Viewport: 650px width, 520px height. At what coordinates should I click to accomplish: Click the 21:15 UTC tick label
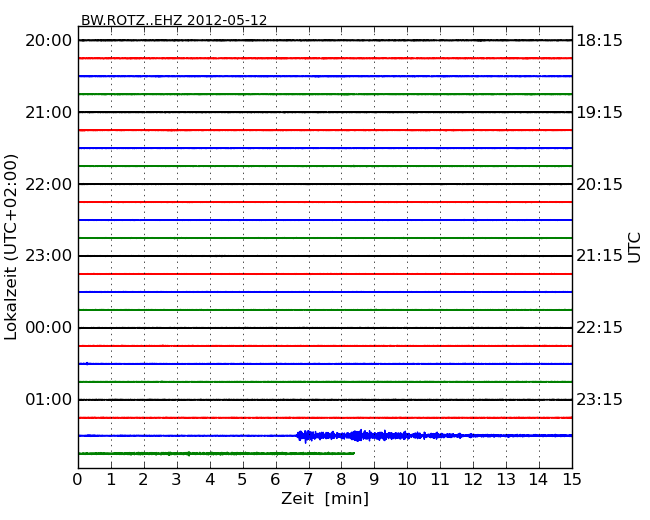pos(599,256)
